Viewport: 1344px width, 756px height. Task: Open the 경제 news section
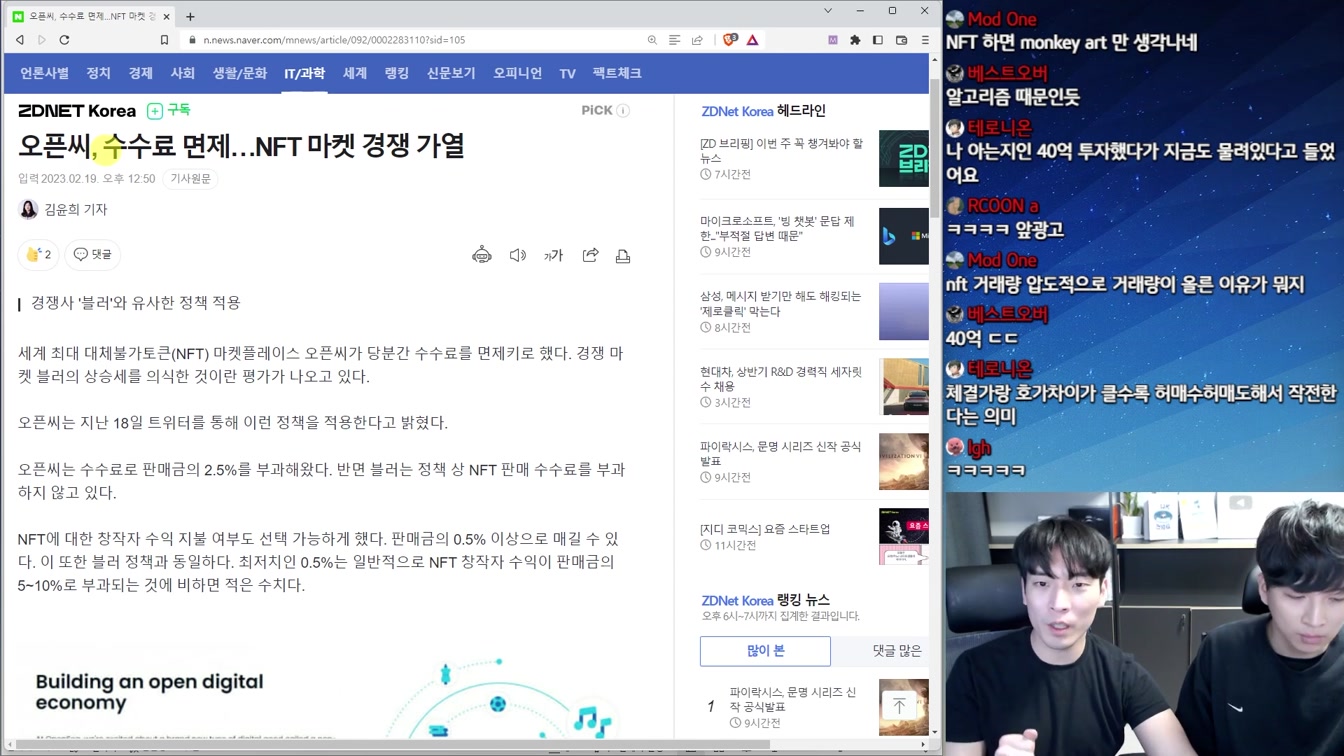pos(140,73)
